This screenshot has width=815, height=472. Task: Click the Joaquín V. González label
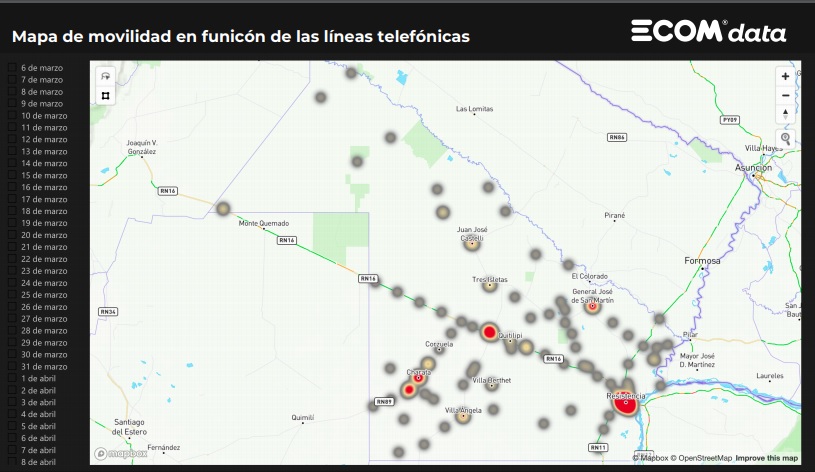pyautogui.click(x=142, y=147)
